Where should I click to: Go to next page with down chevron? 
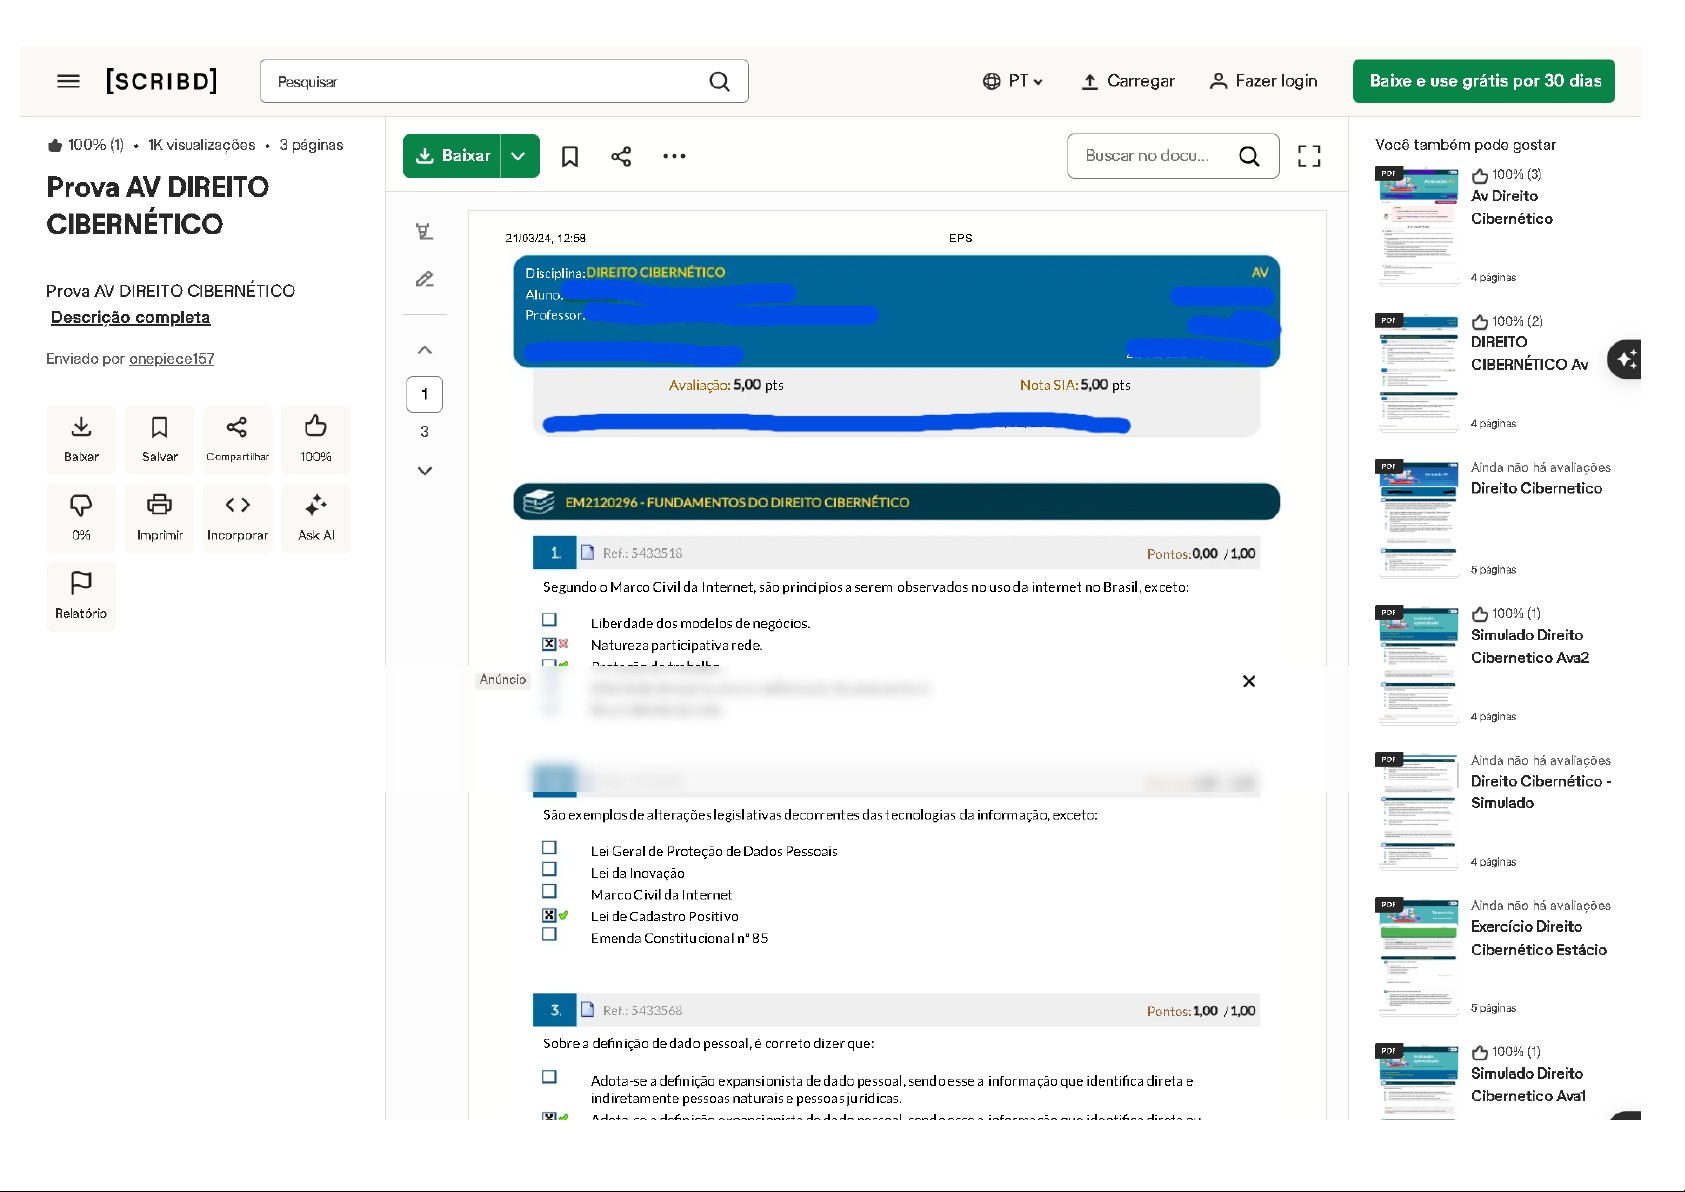click(x=425, y=470)
